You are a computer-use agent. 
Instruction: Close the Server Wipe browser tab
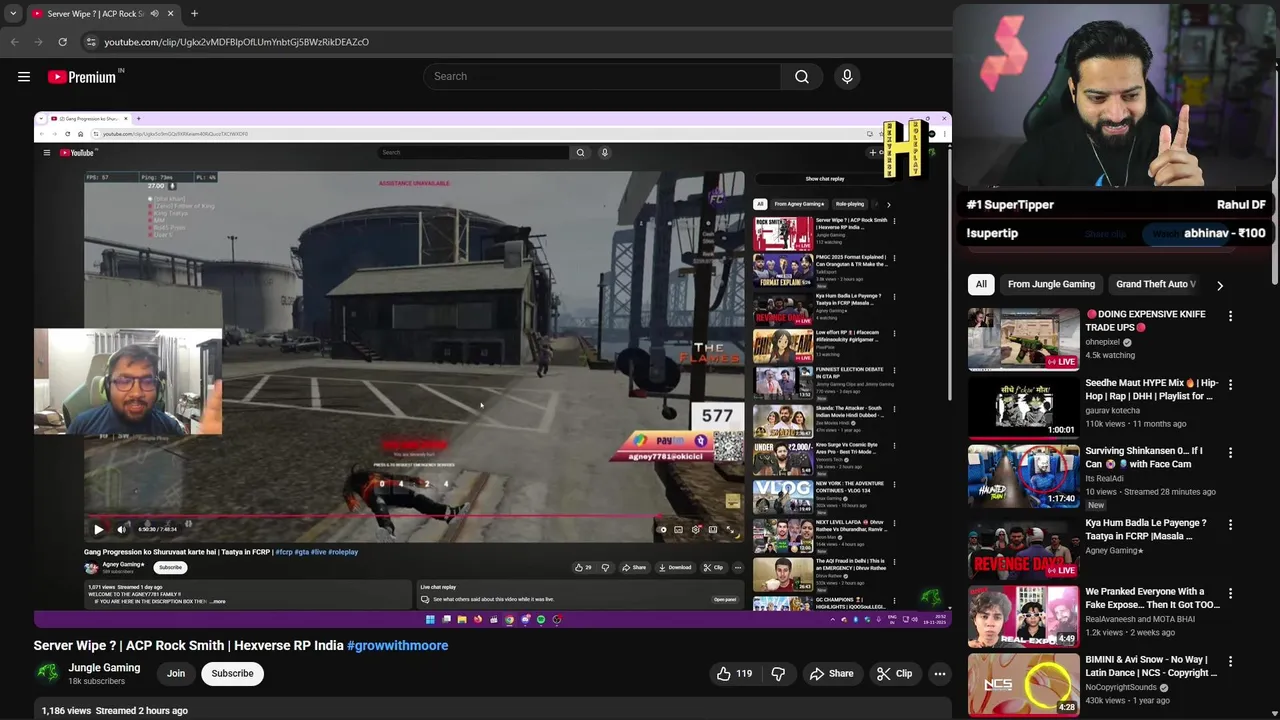(170, 14)
